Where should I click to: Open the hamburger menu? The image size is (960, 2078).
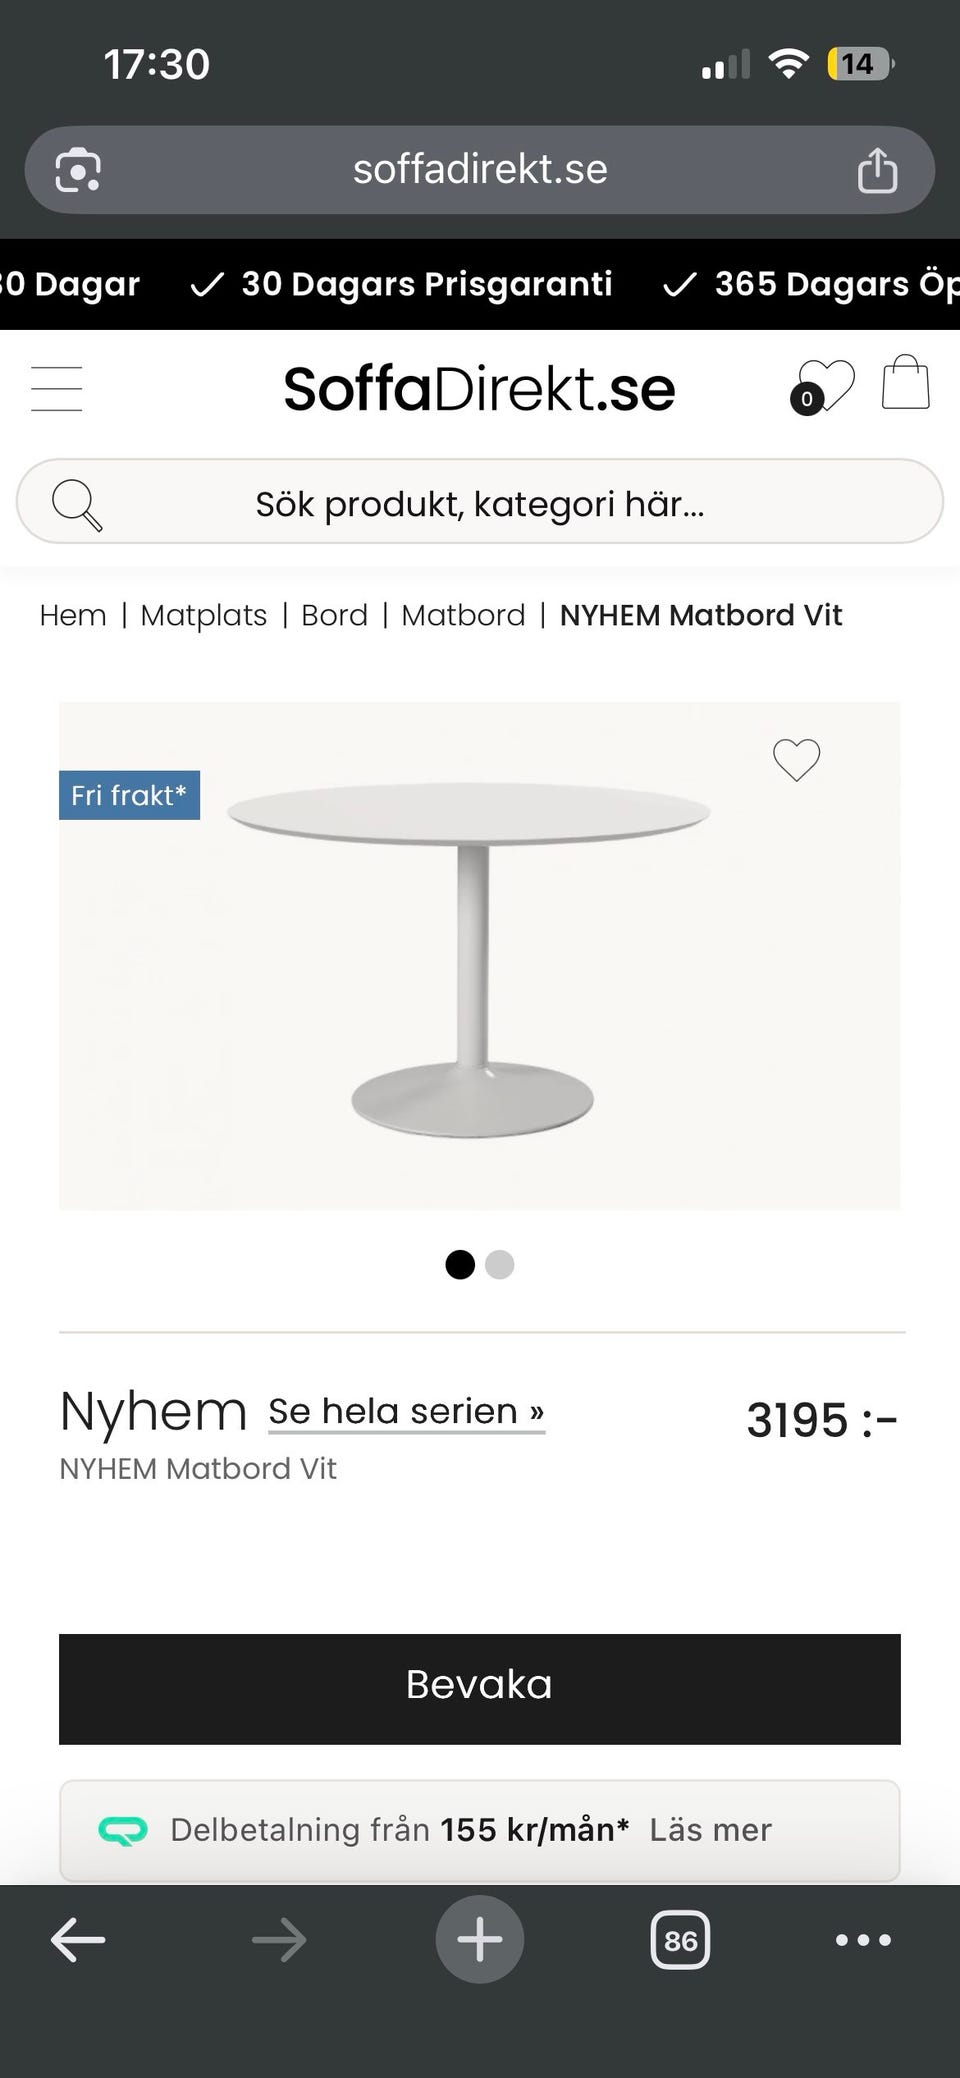click(x=57, y=388)
